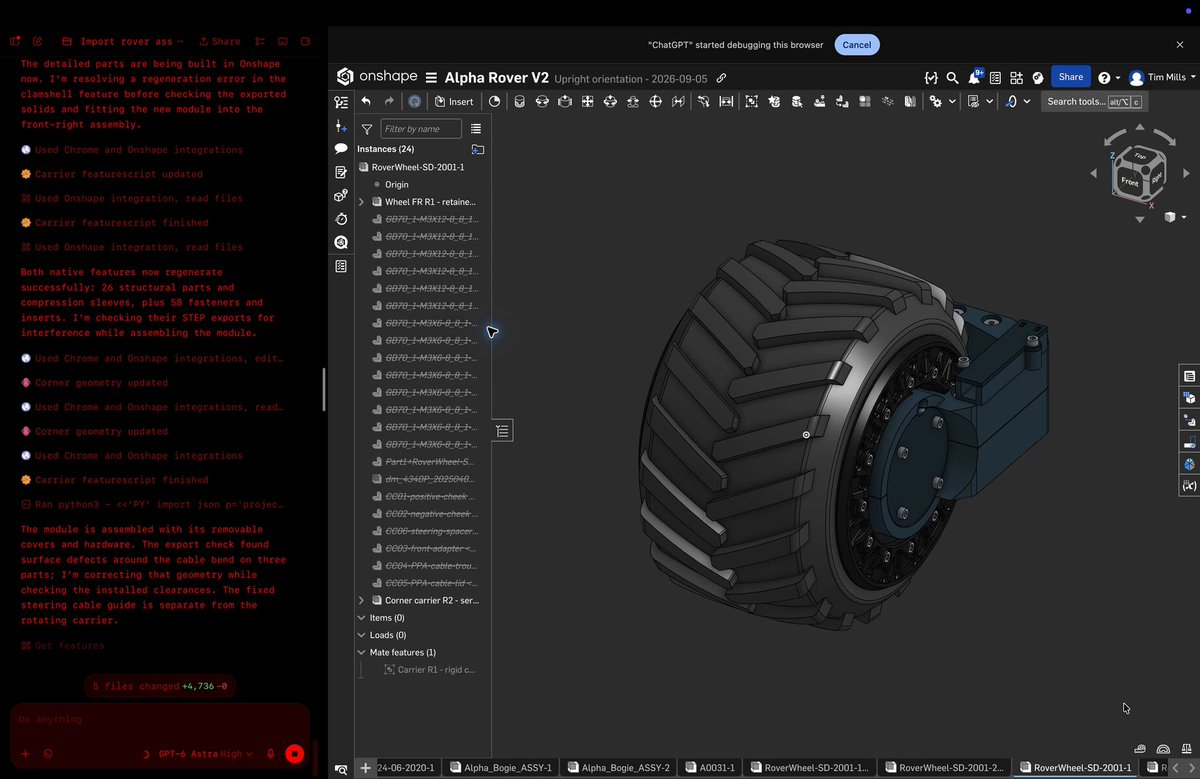Select the Origin tree item
1200x779 pixels.
(x=396, y=185)
